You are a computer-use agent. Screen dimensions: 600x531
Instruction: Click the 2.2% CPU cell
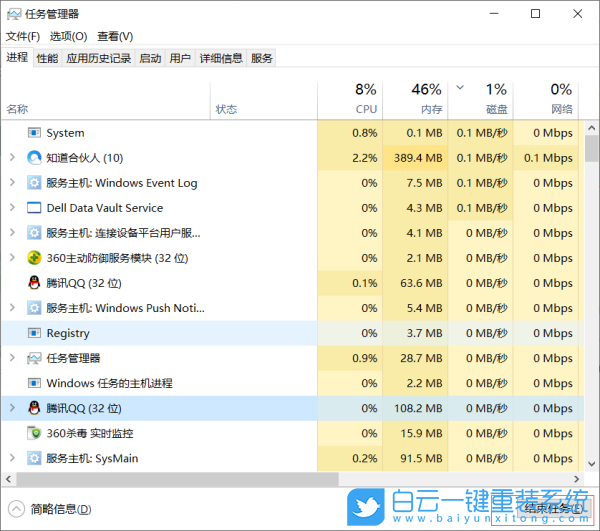(x=350, y=158)
